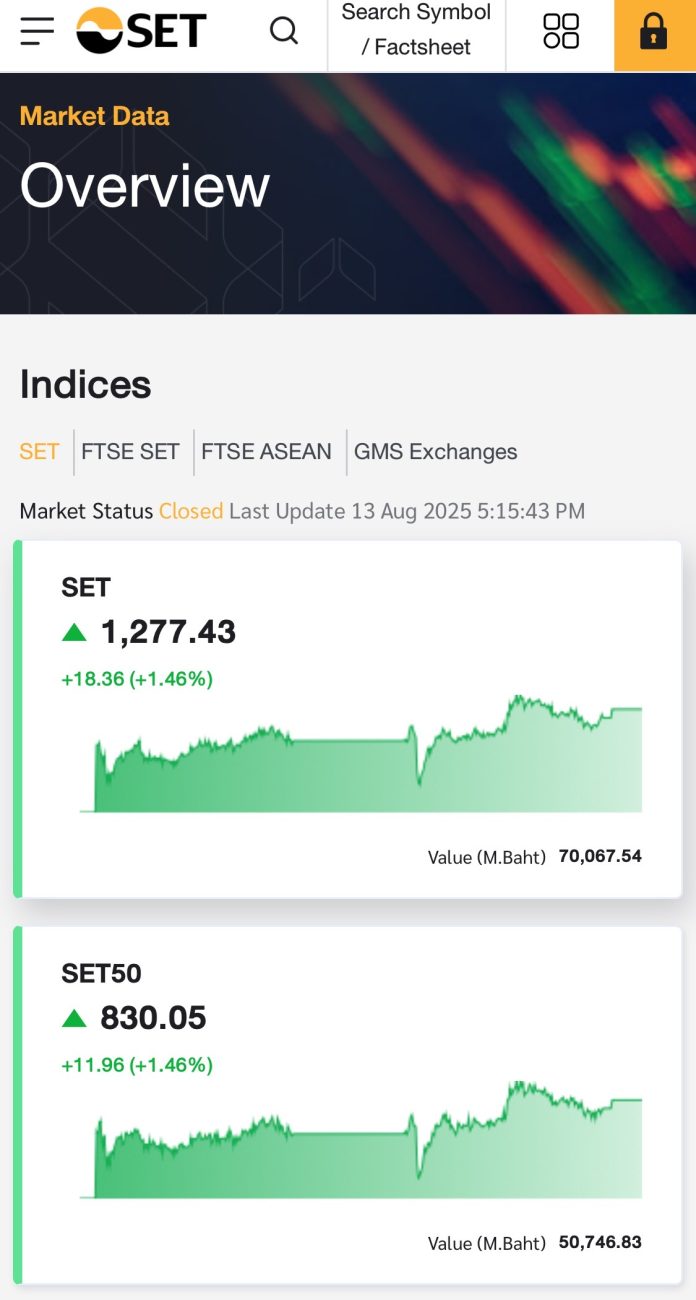Open the four-square apps grid icon
696x1300 pixels.
560,31
